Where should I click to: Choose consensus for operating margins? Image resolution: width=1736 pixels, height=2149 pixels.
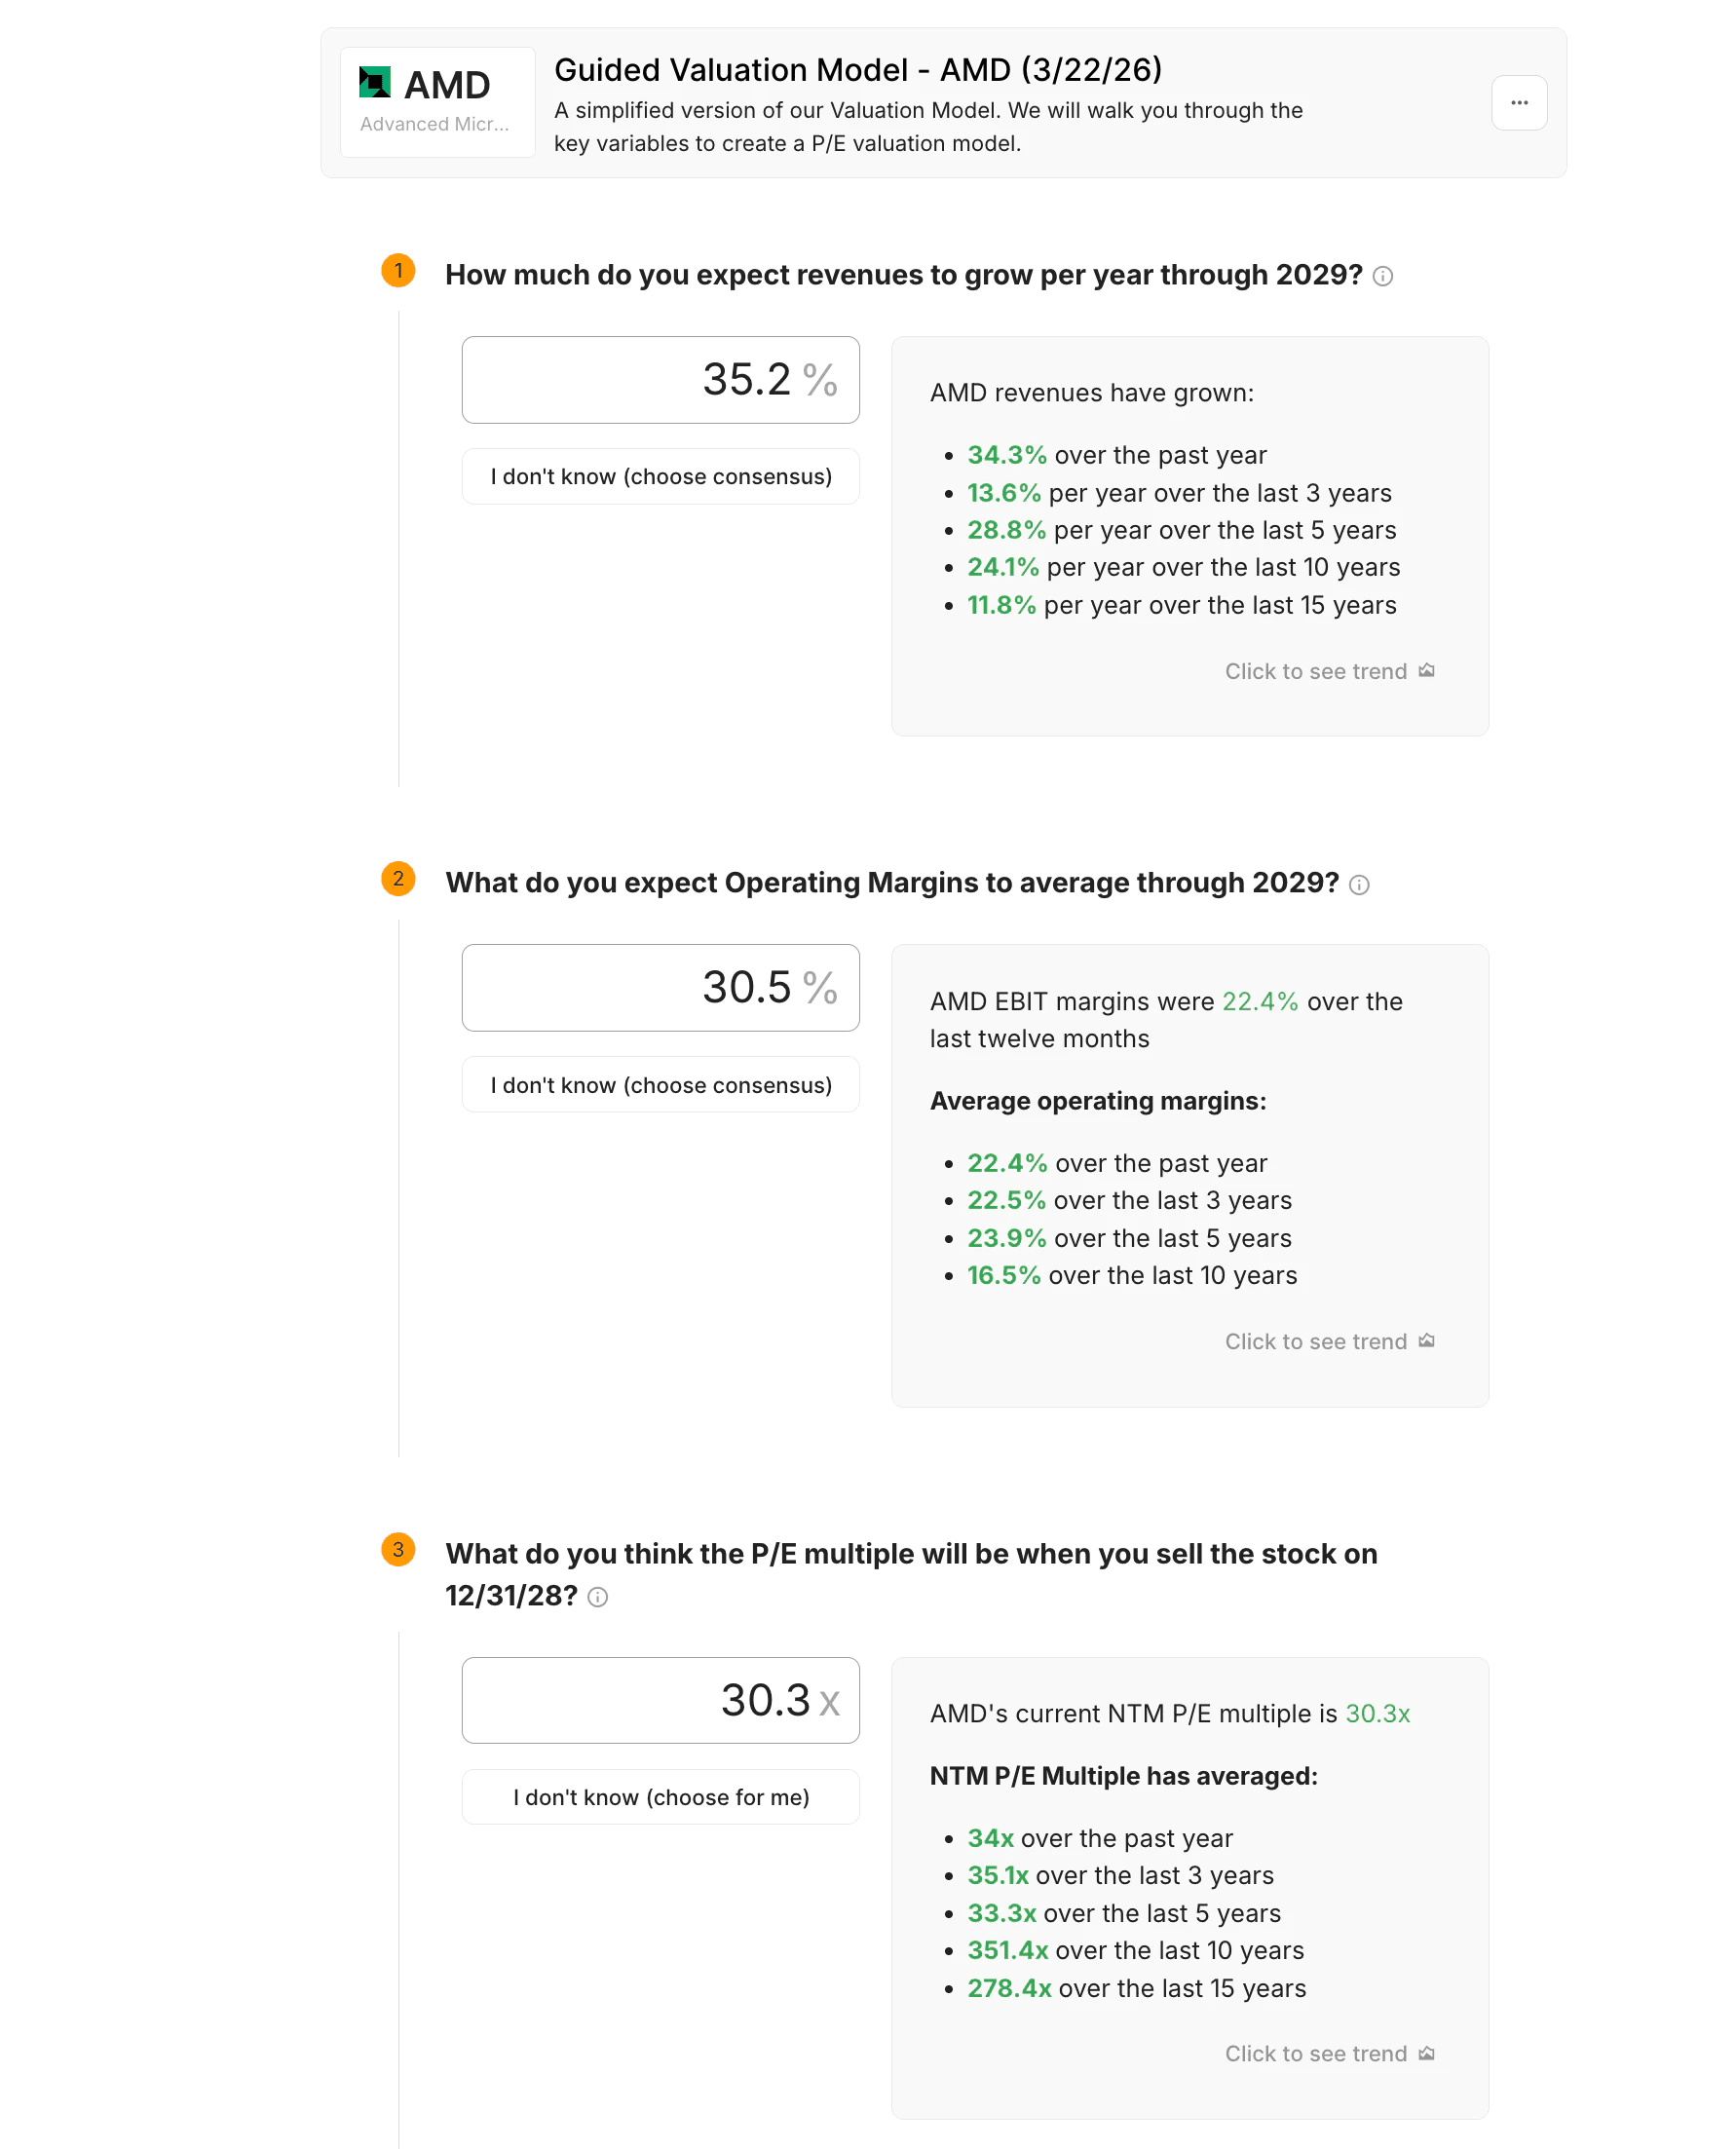[x=660, y=1085]
